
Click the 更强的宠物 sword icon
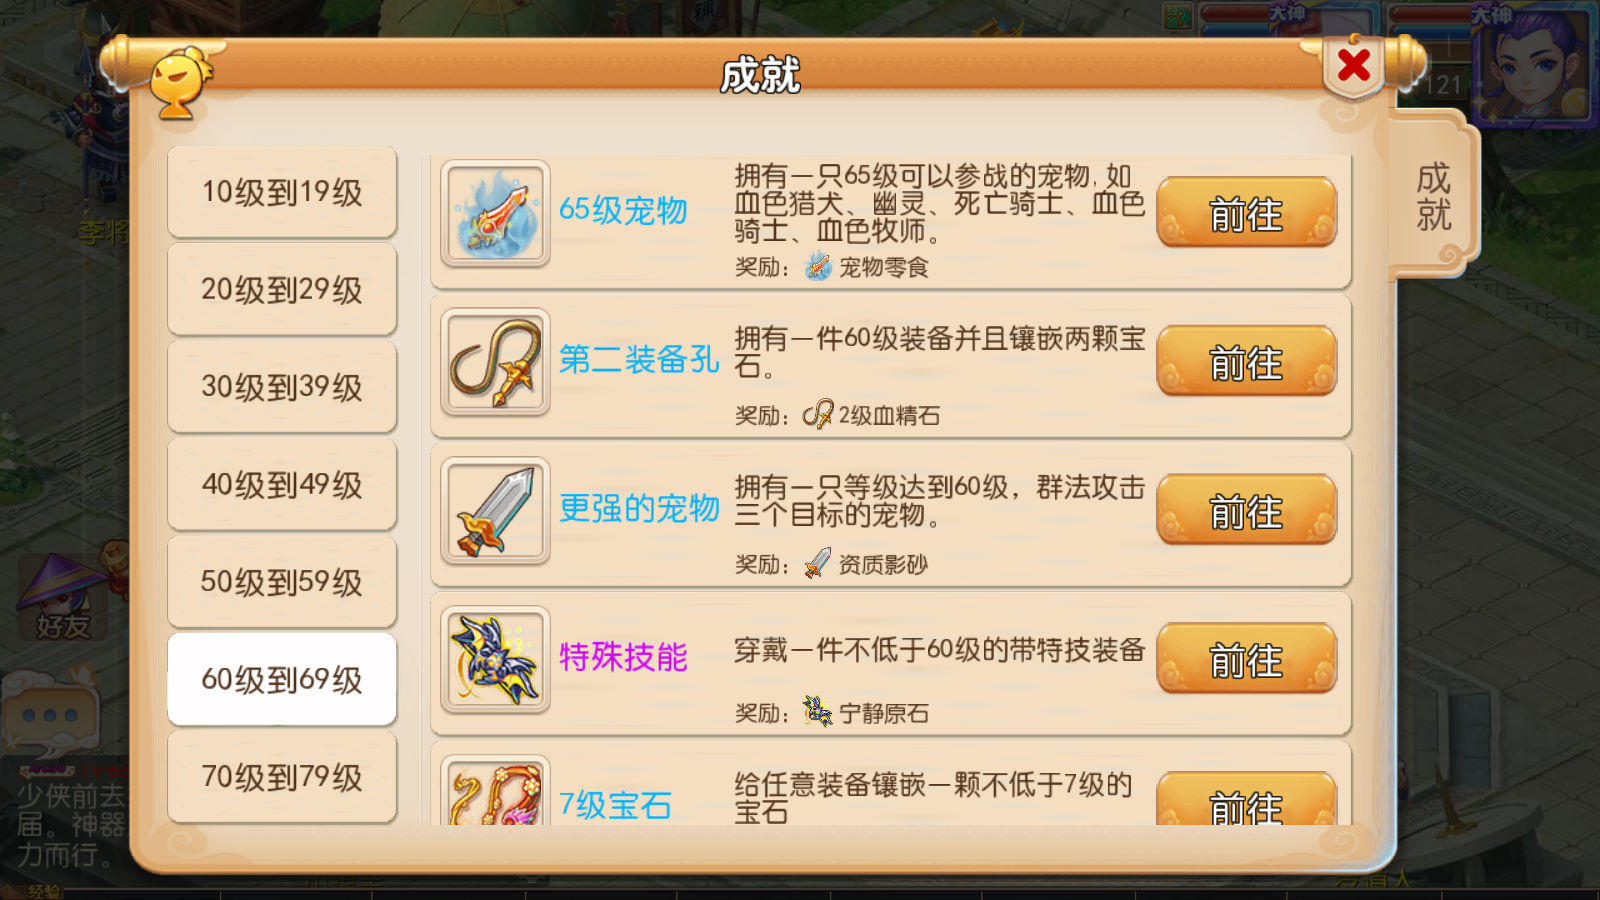pyautogui.click(x=495, y=511)
